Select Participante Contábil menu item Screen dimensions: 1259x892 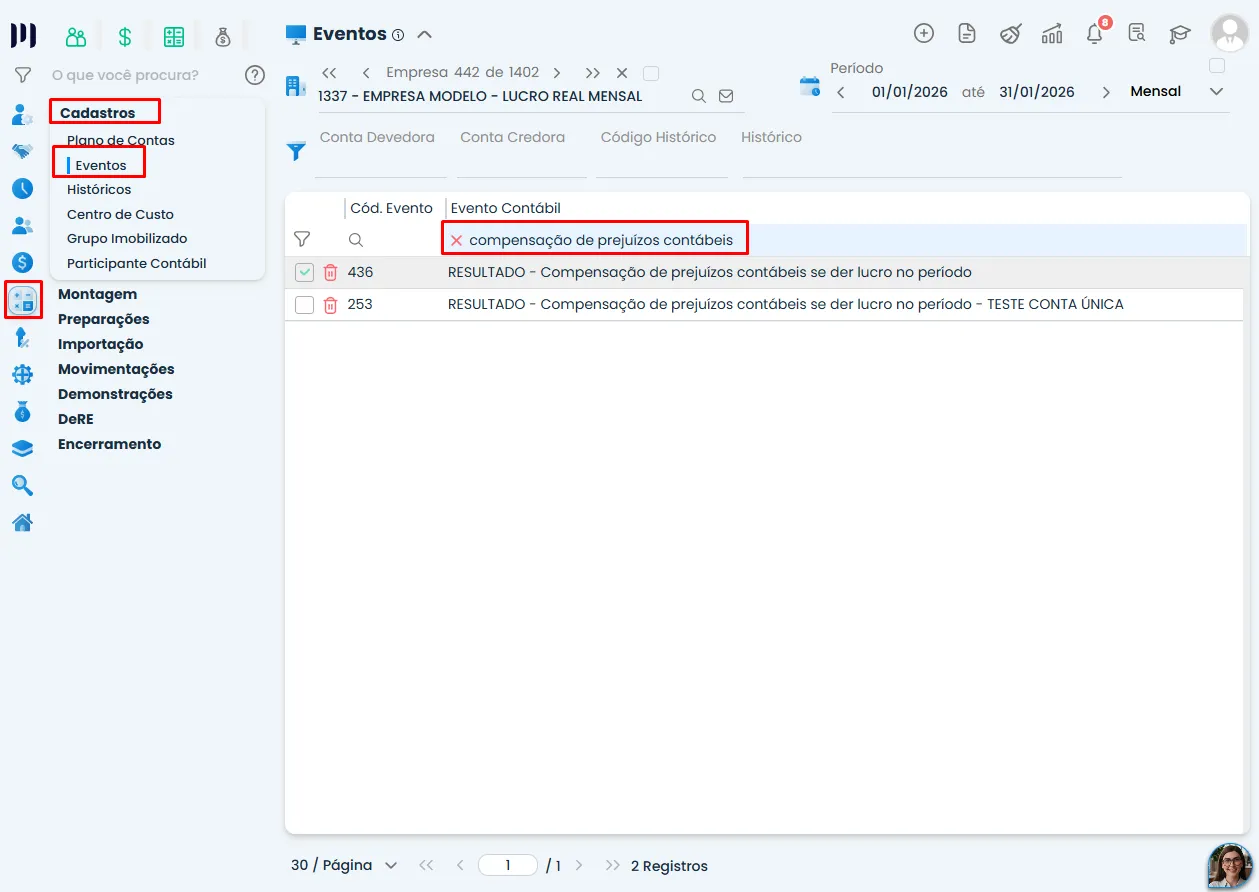click(136, 263)
